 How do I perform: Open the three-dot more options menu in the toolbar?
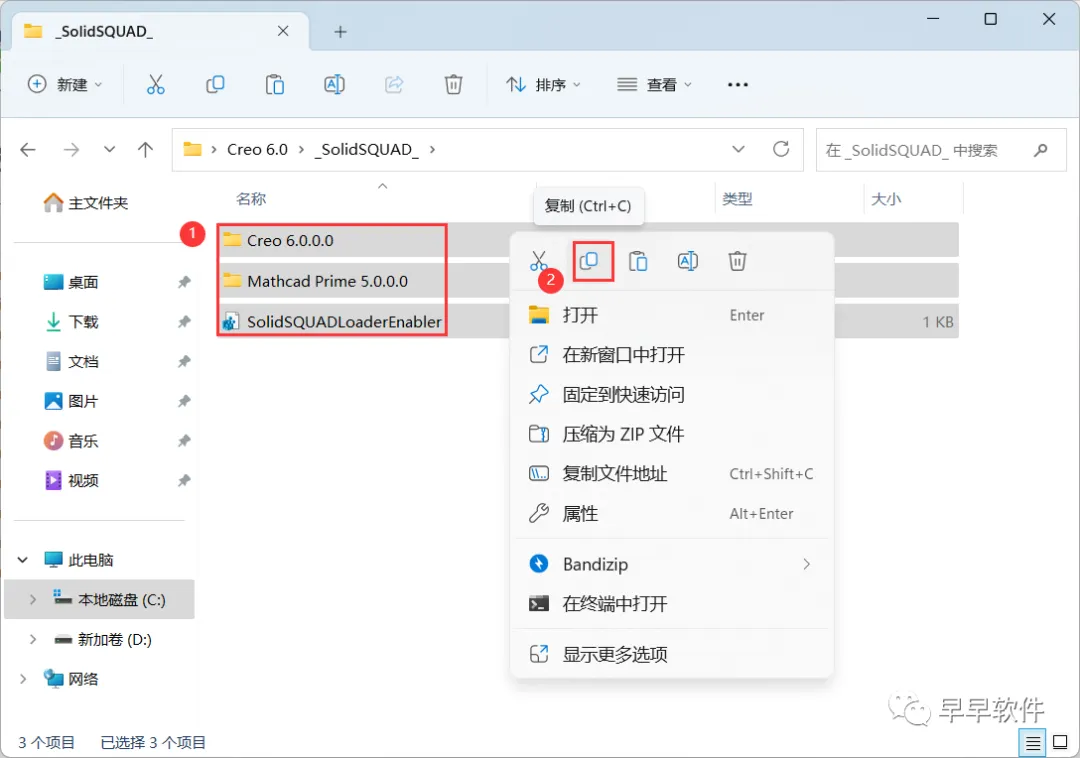click(x=738, y=85)
